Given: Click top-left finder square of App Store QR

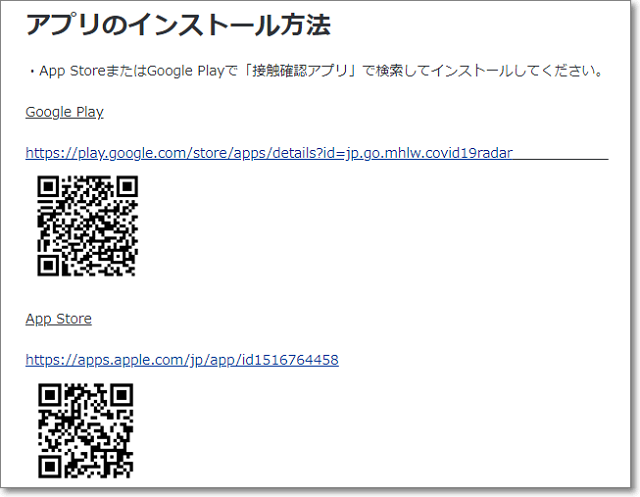Looking at the screenshot, I should pos(49,394).
